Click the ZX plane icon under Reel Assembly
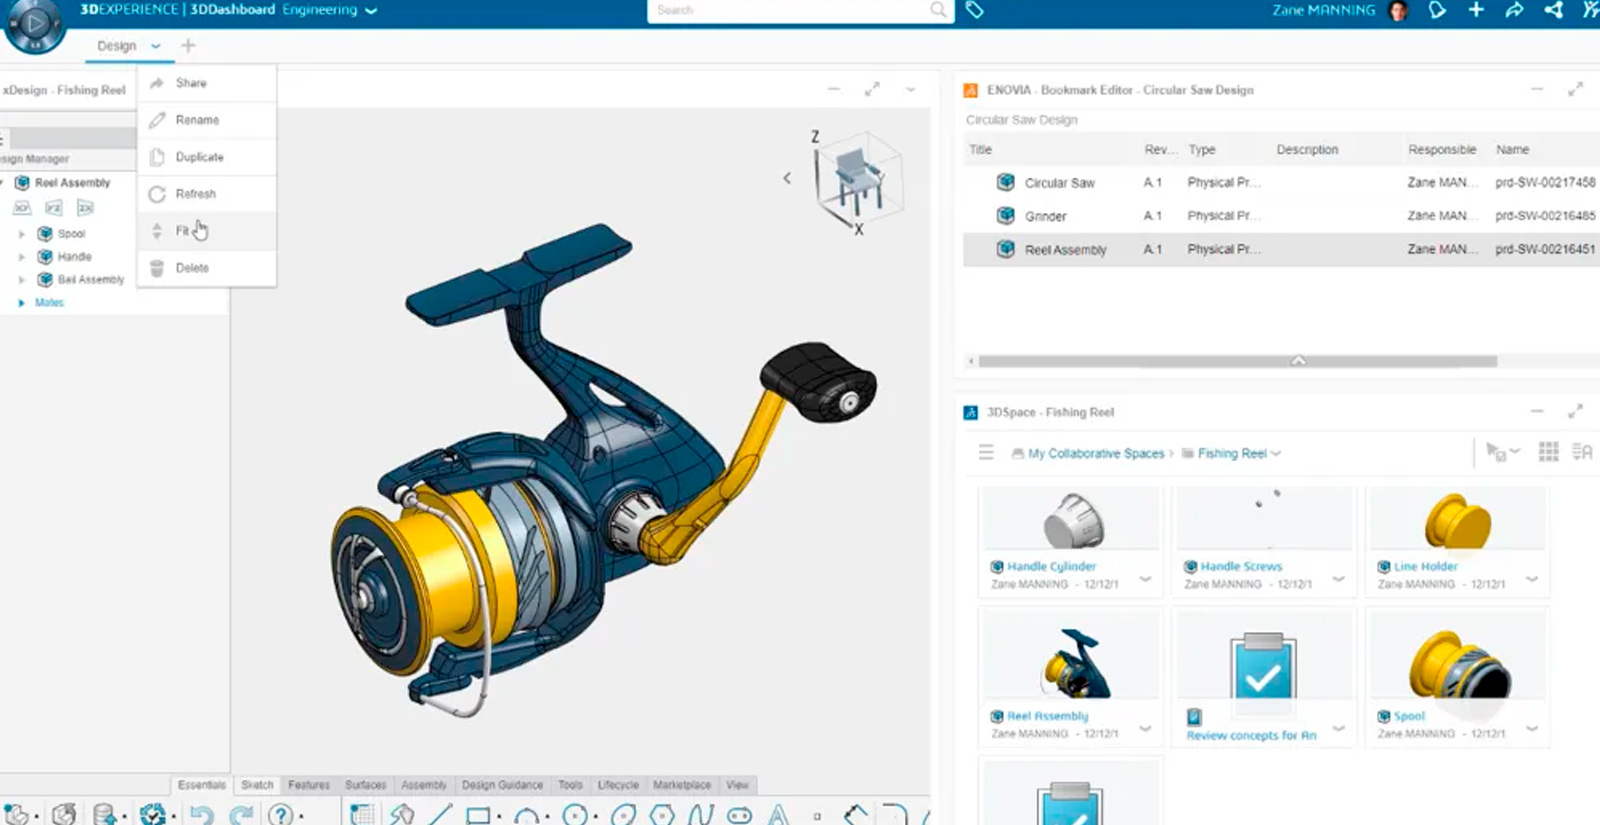This screenshot has height=825, width=1600. [86, 208]
